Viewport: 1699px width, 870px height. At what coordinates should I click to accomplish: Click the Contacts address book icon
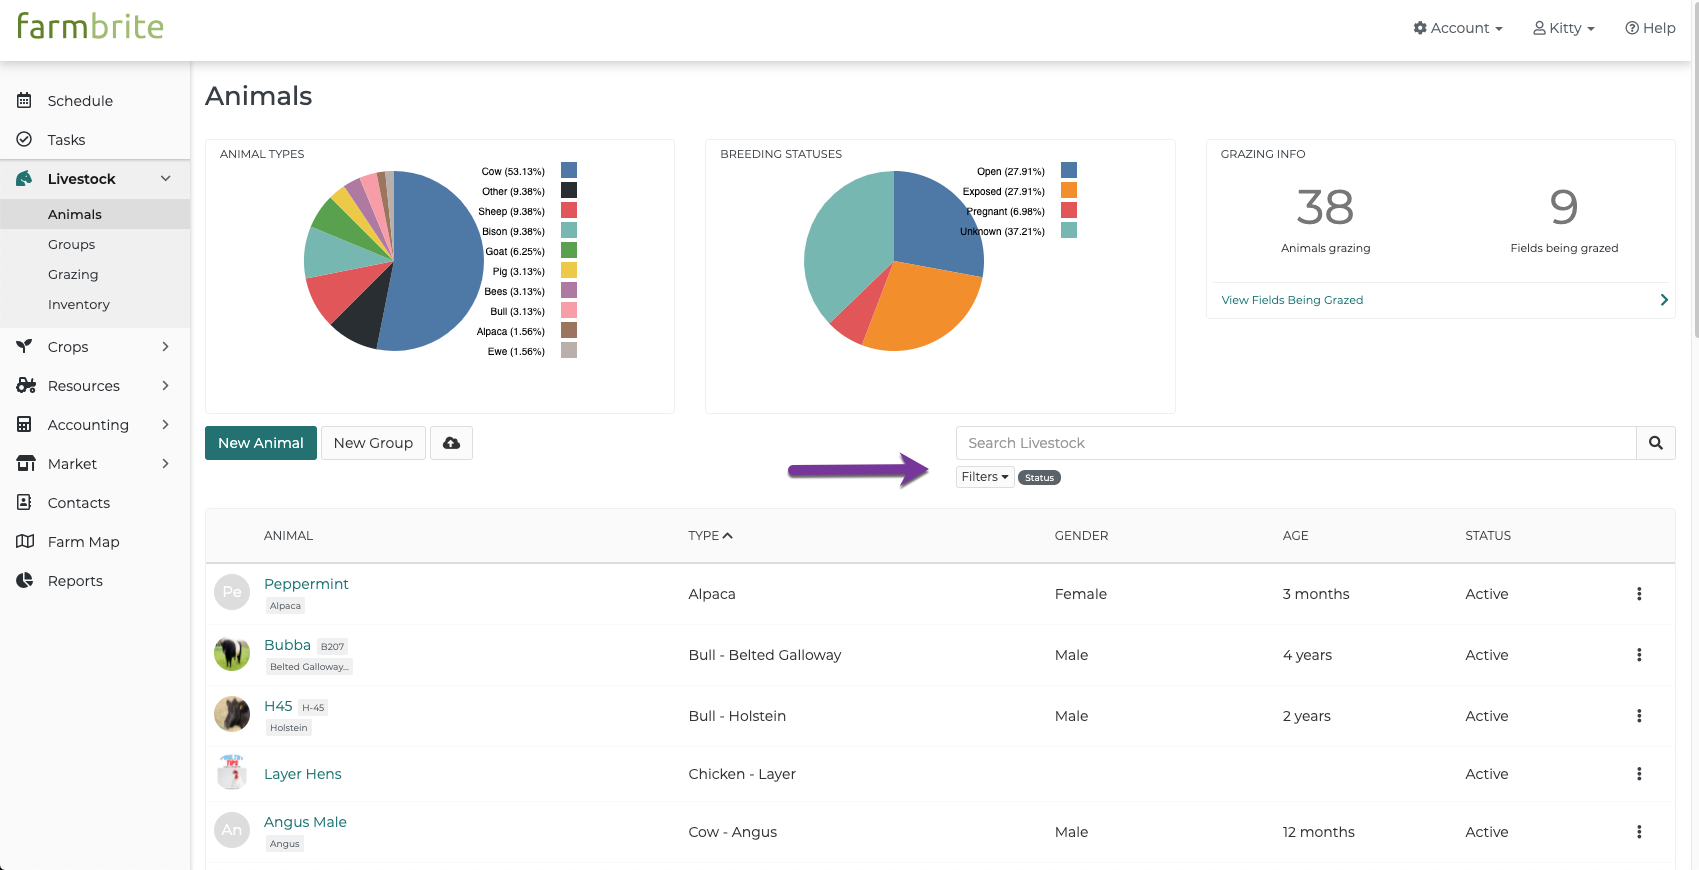(x=24, y=502)
